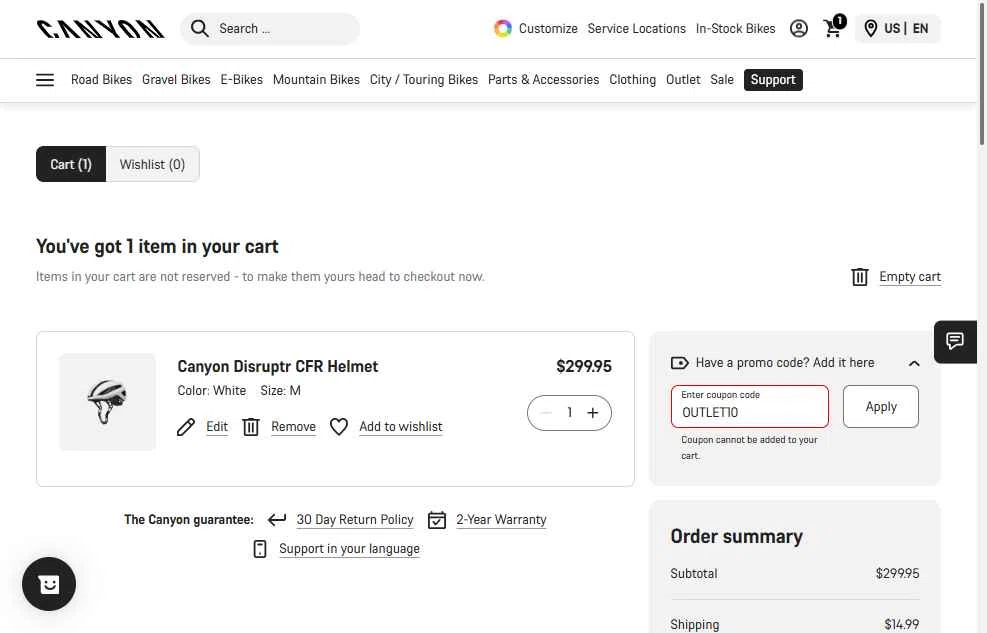Click the Order summary heading
Image resolution: width=987 pixels, height=633 pixels.
click(736, 537)
